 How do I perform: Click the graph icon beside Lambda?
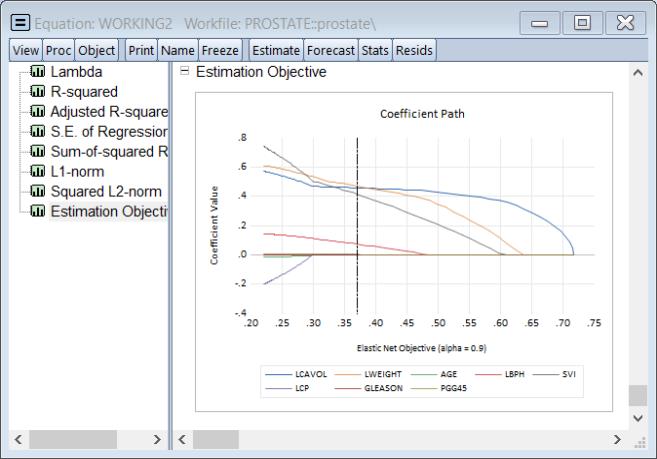[x=38, y=72]
